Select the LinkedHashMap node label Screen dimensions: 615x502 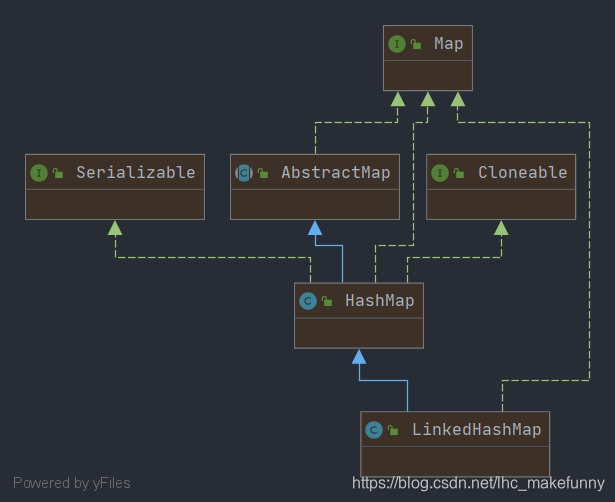[477, 430]
